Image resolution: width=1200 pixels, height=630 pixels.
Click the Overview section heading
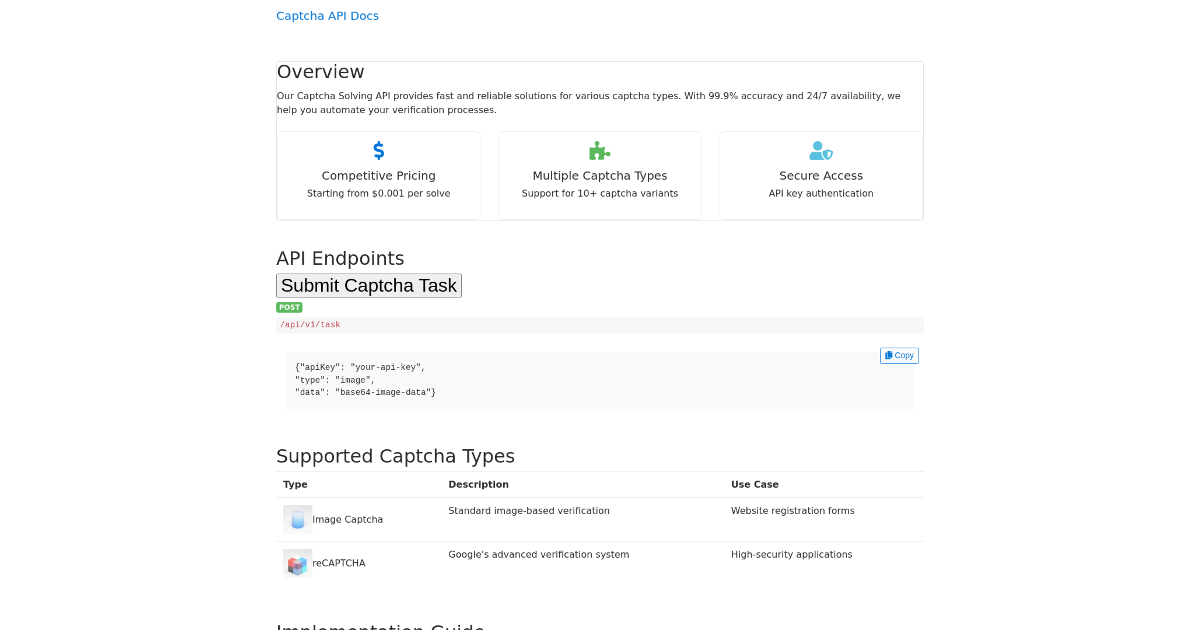[320, 72]
